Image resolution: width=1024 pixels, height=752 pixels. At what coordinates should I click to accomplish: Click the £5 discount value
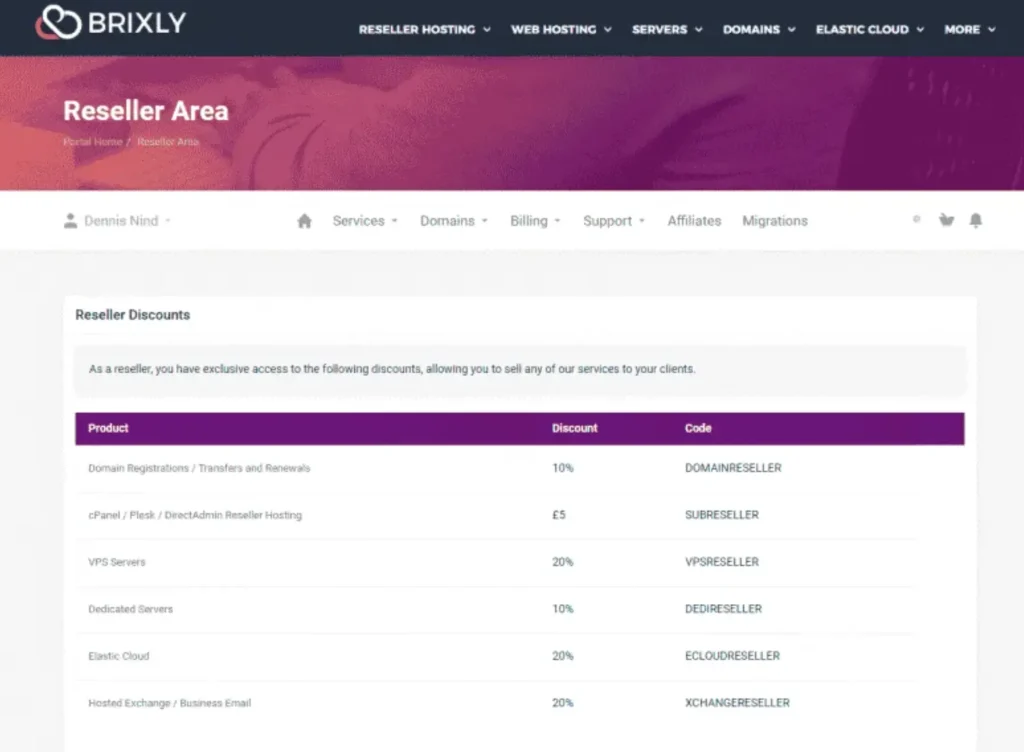tap(558, 515)
